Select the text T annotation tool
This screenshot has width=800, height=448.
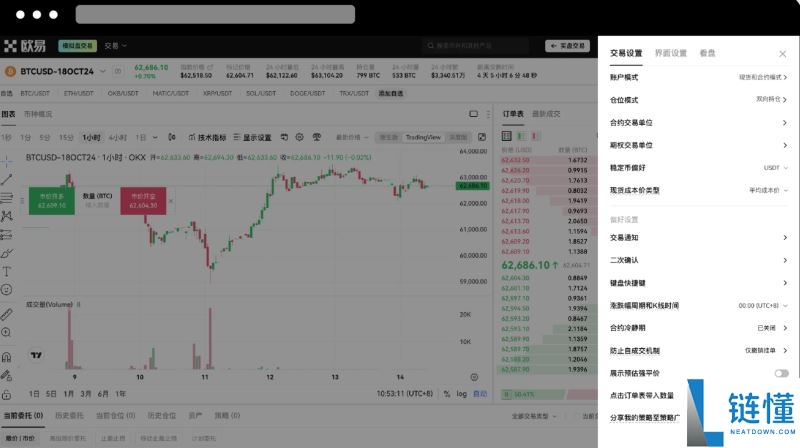(x=7, y=271)
